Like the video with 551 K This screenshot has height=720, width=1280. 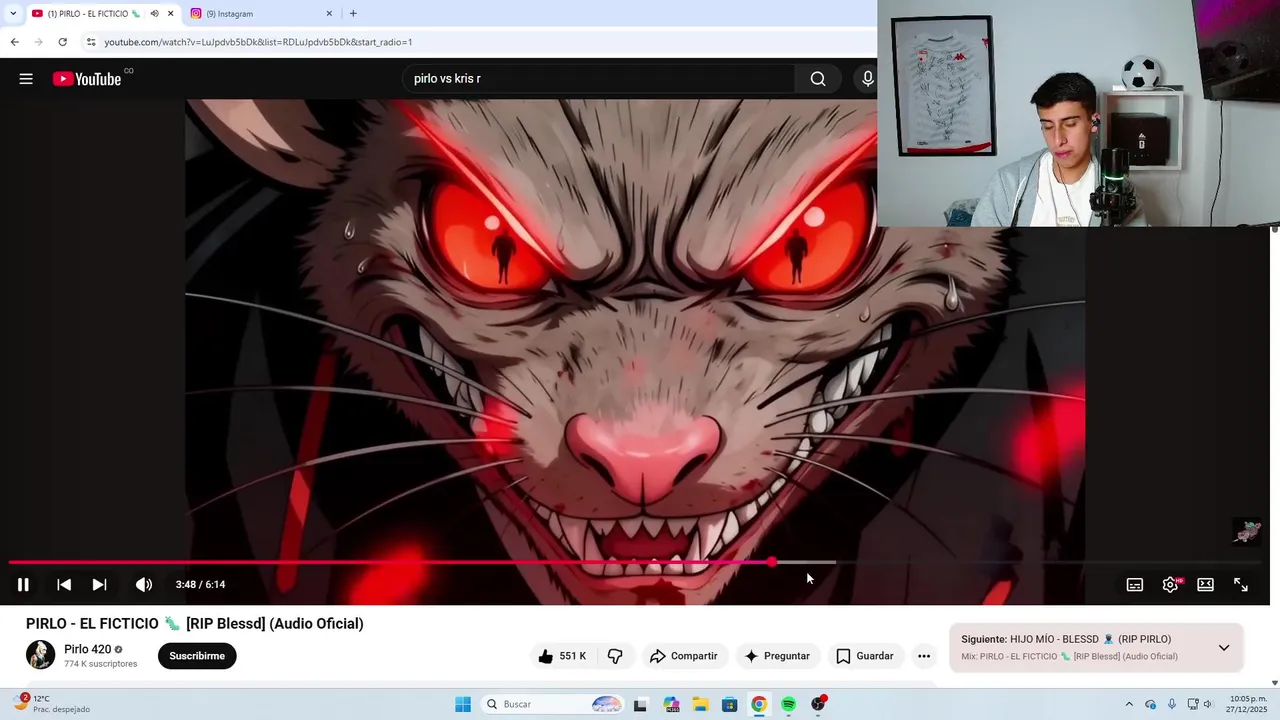pos(562,656)
